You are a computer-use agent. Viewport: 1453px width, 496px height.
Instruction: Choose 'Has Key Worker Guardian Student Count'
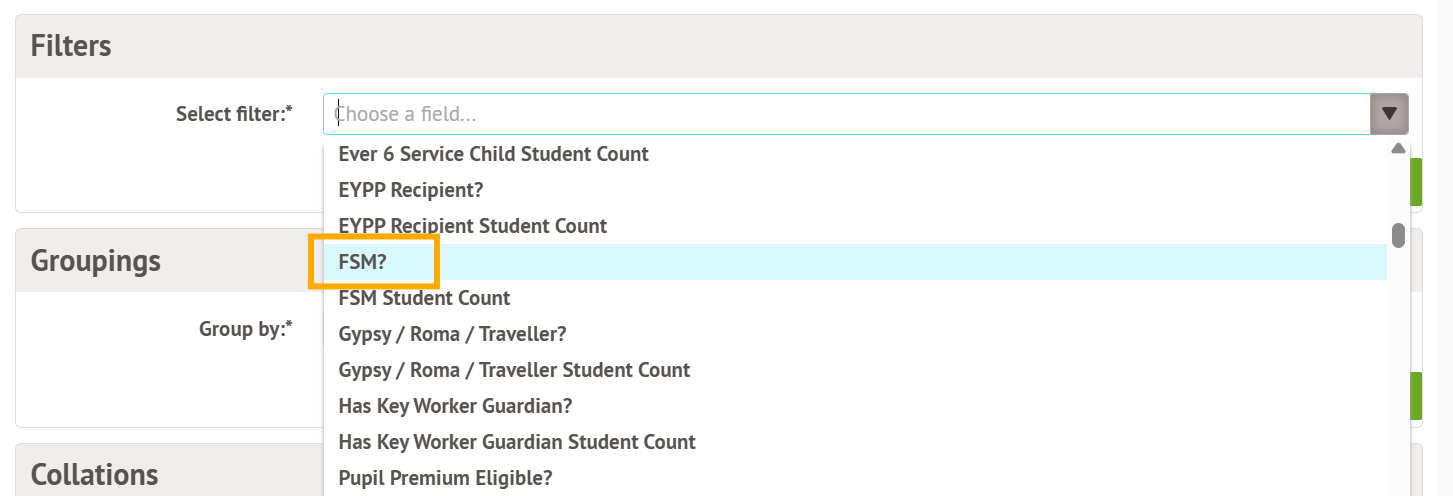point(517,442)
